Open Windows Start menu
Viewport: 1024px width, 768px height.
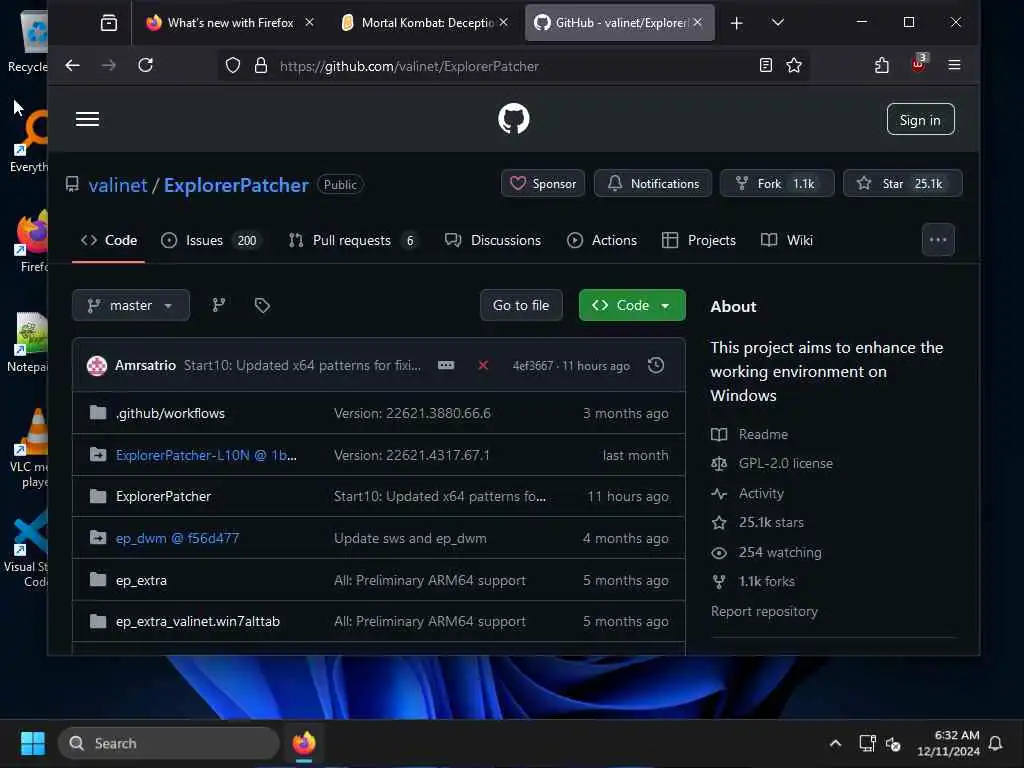[x=33, y=743]
